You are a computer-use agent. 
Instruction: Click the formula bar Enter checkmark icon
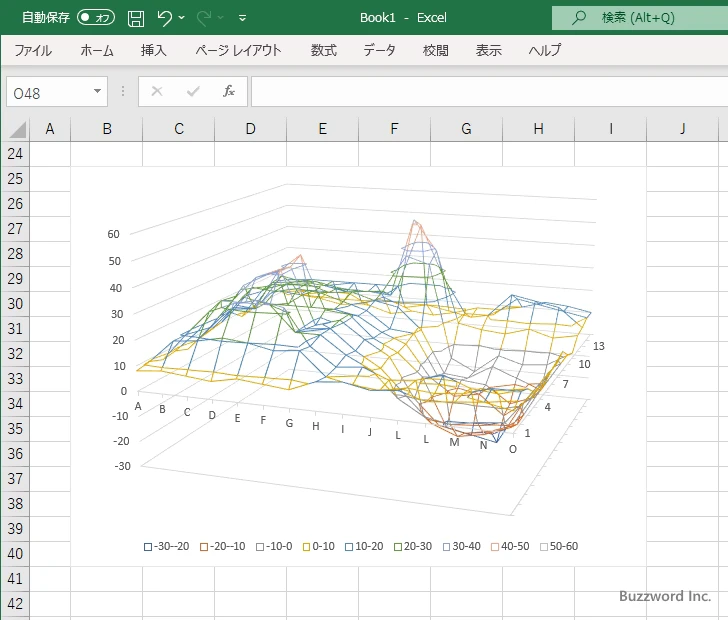193,91
